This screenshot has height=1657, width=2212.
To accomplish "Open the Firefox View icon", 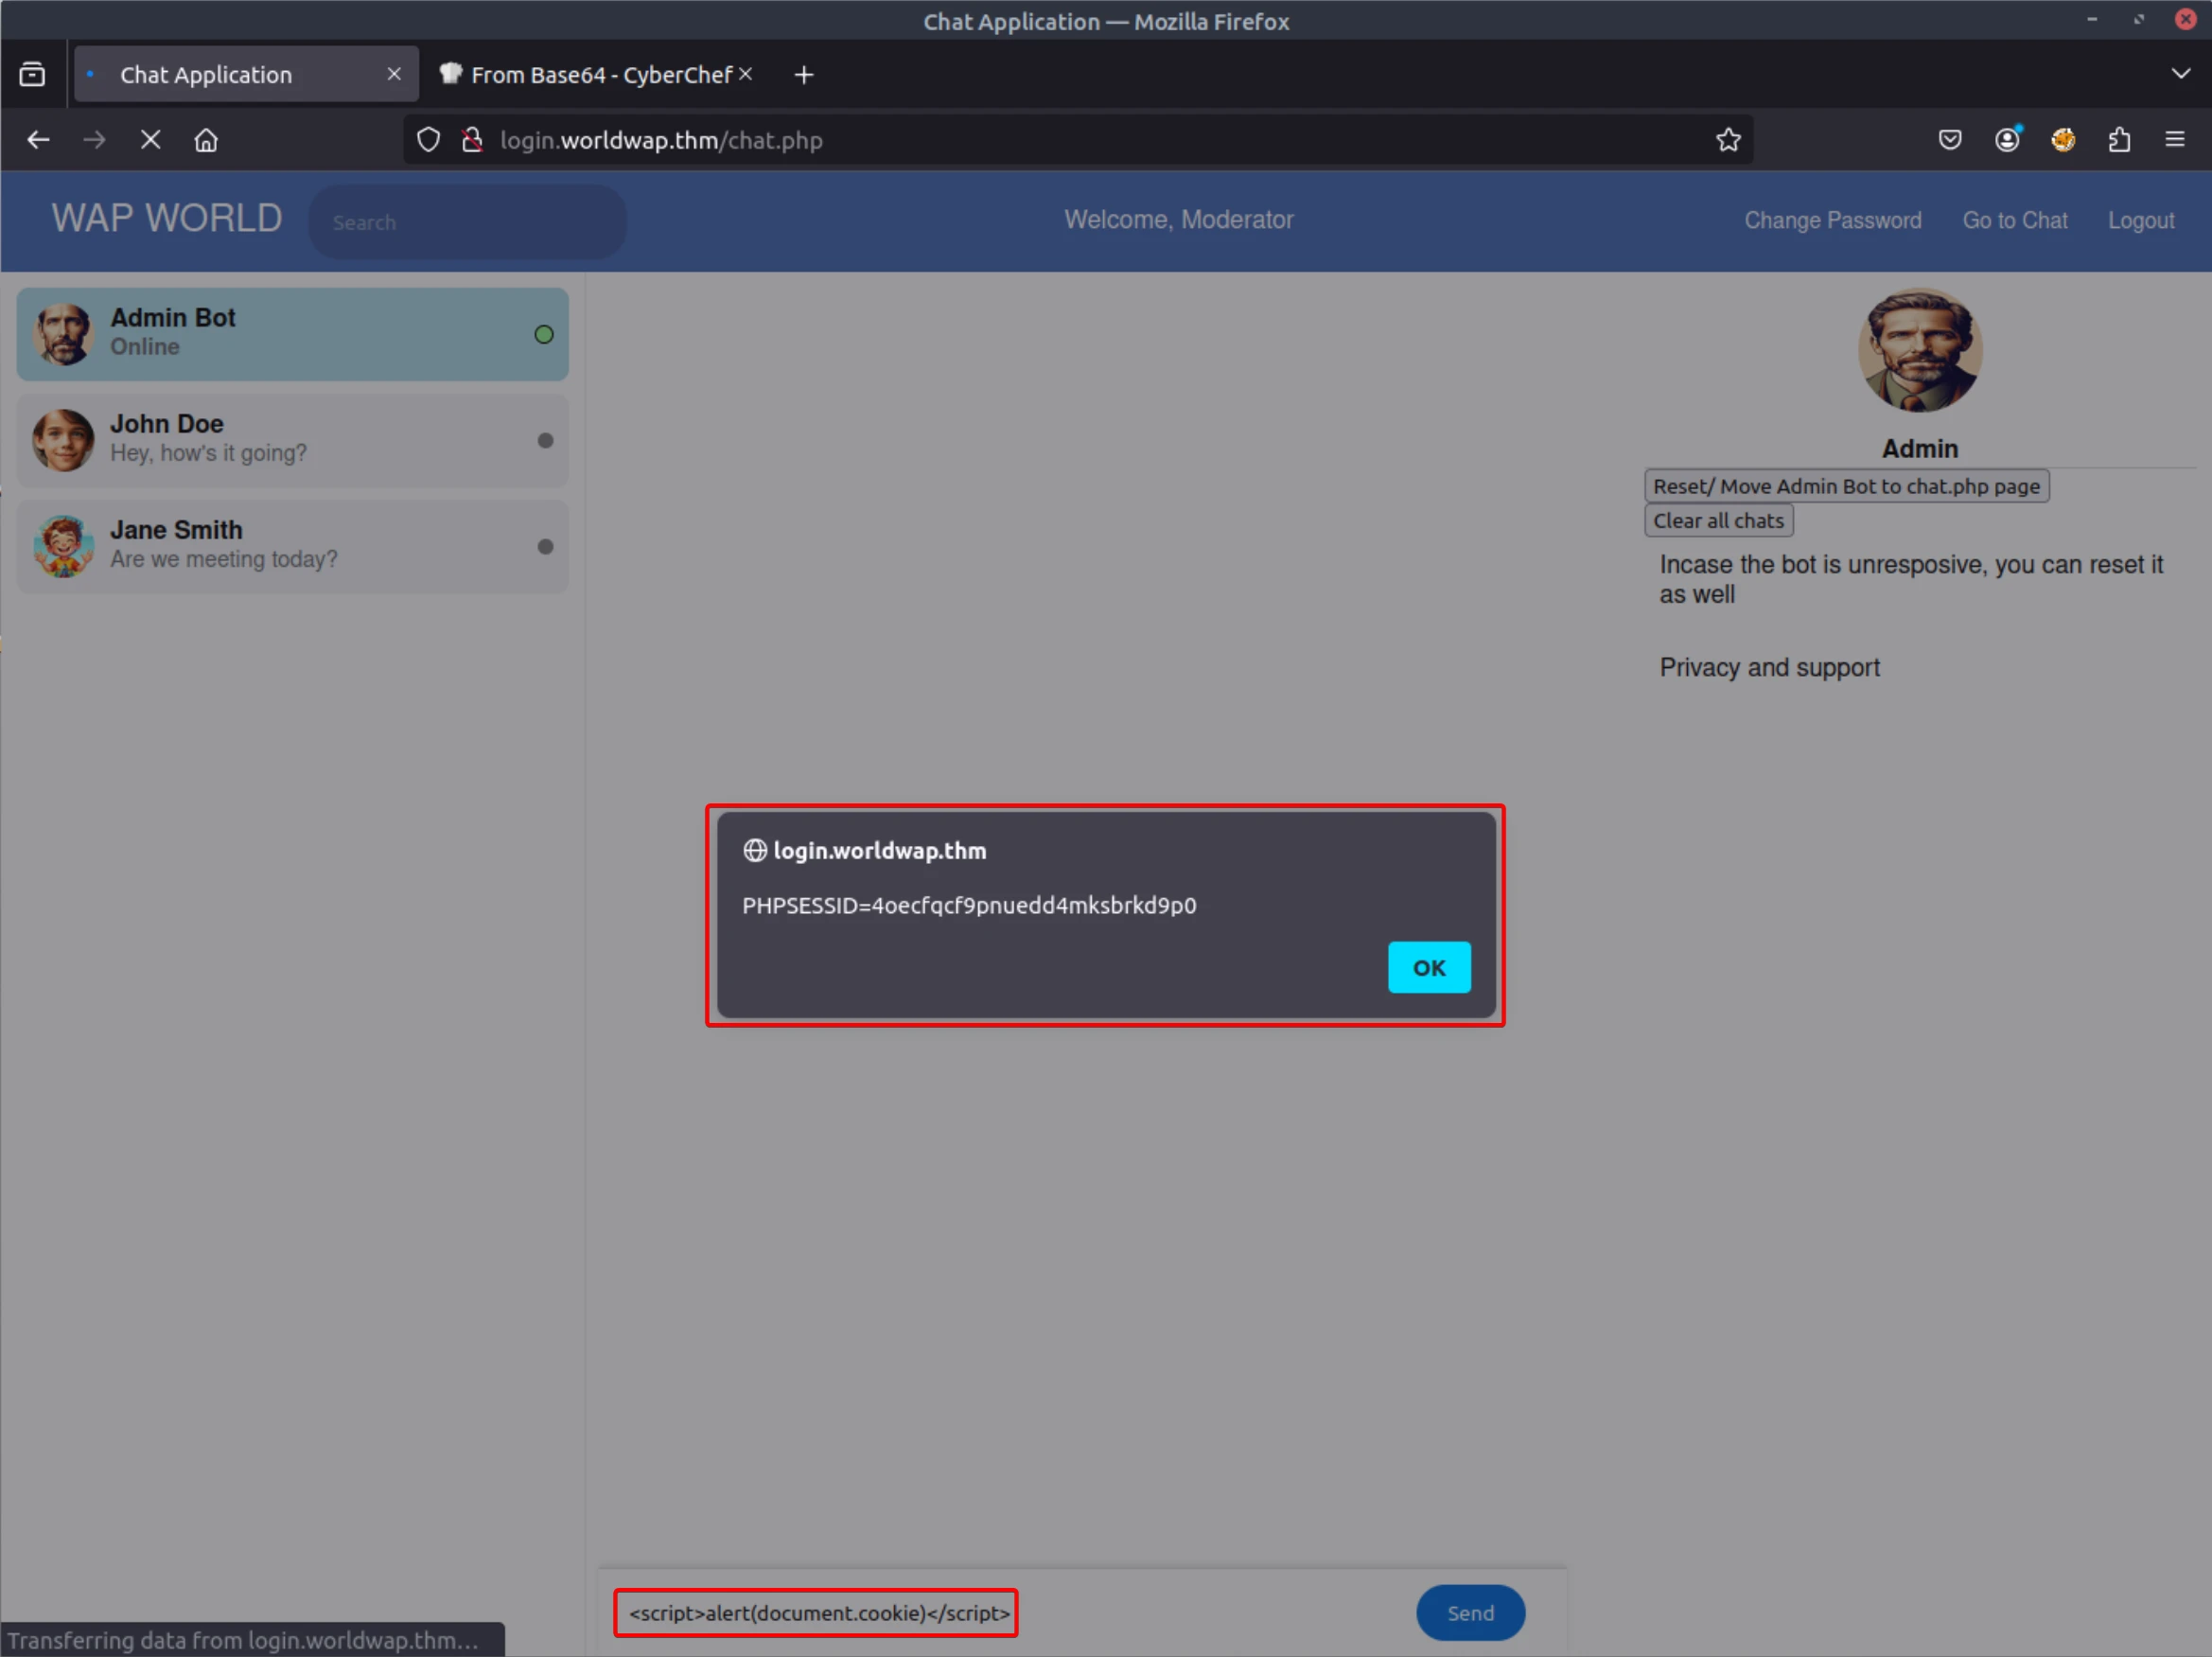I will (32, 75).
